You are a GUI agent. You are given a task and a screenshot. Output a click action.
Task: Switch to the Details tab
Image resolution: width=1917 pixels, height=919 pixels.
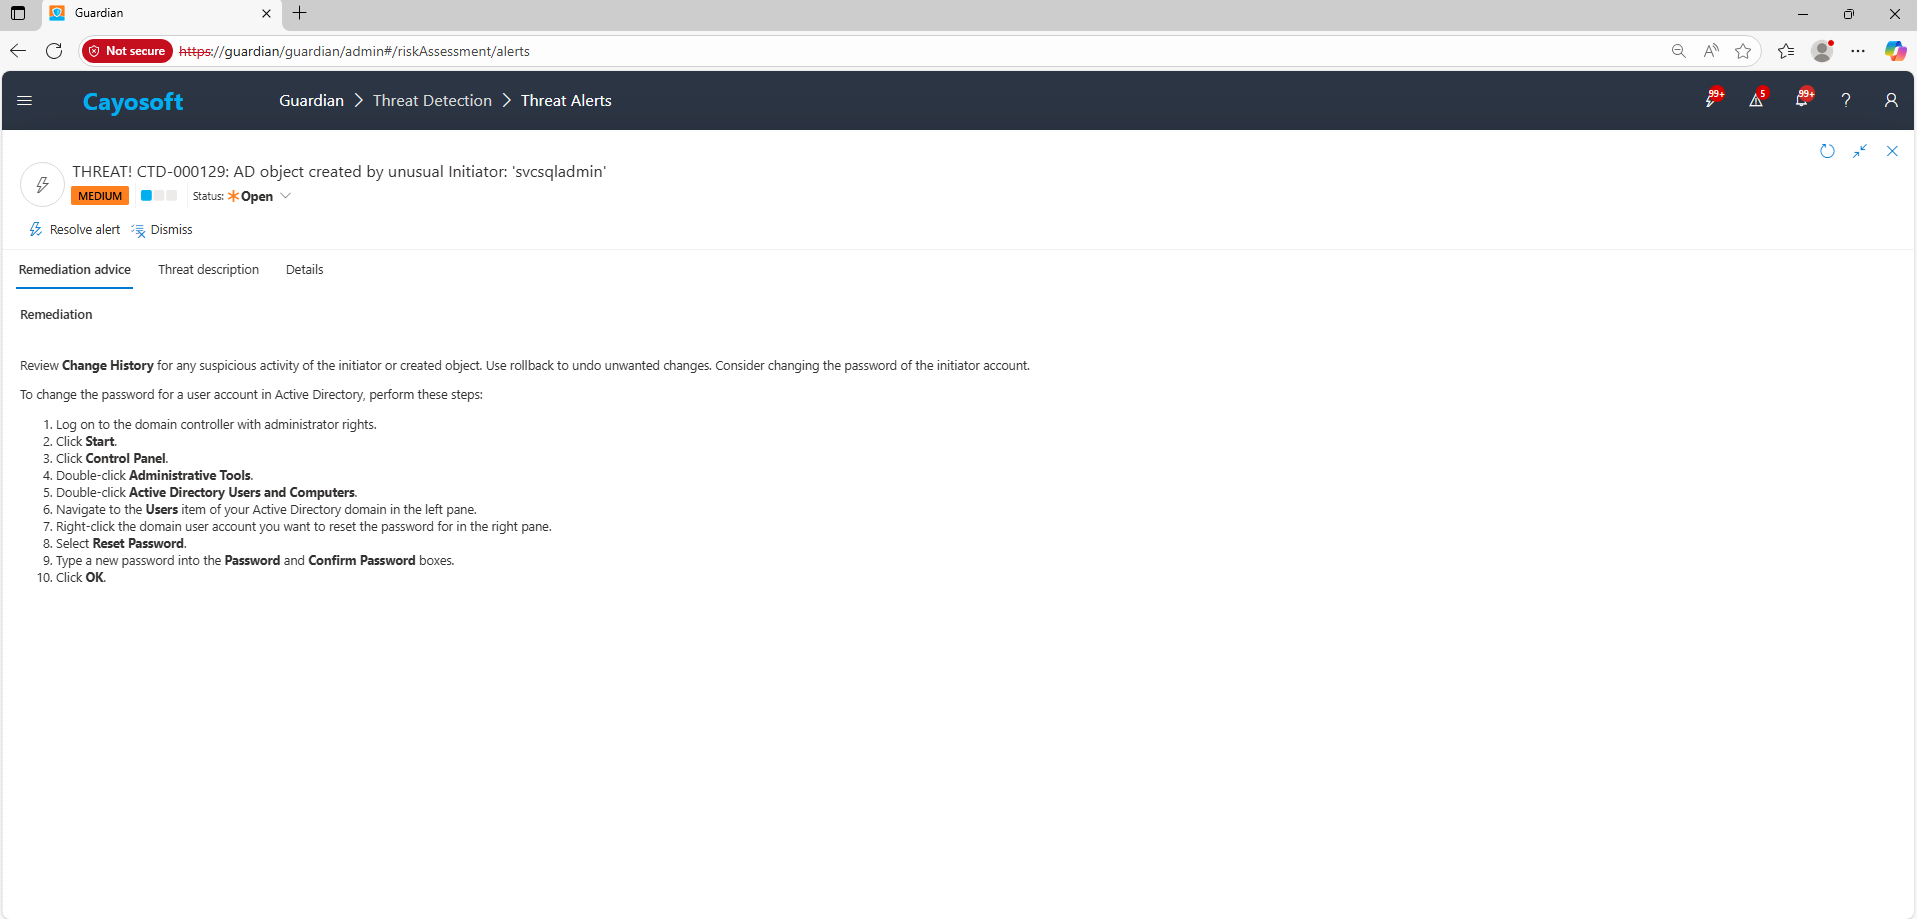(304, 270)
